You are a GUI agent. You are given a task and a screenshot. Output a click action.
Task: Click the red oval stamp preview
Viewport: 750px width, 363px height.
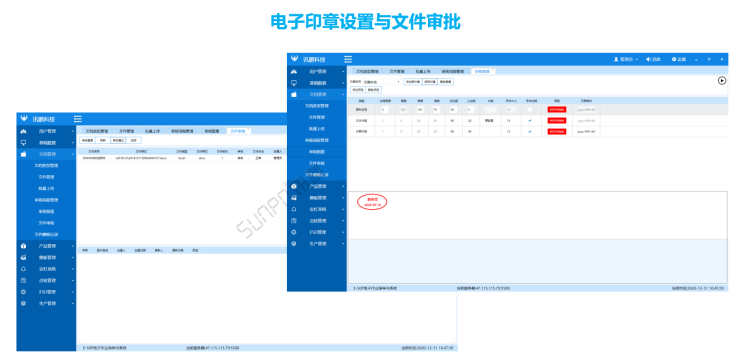point(372,202)
